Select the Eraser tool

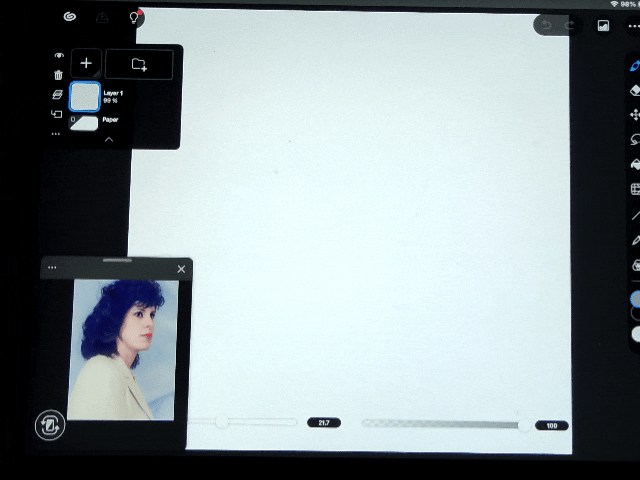(635, 90)
